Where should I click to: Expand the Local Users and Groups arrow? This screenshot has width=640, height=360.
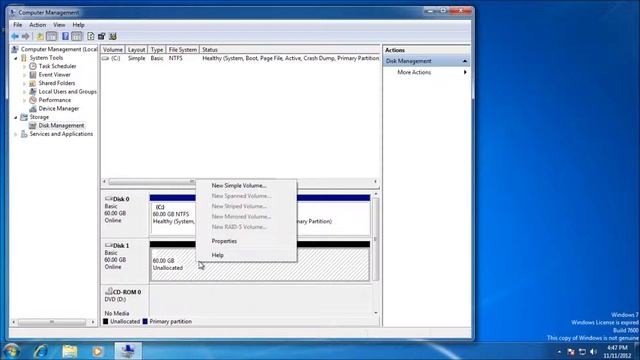[x=24, y=92]
